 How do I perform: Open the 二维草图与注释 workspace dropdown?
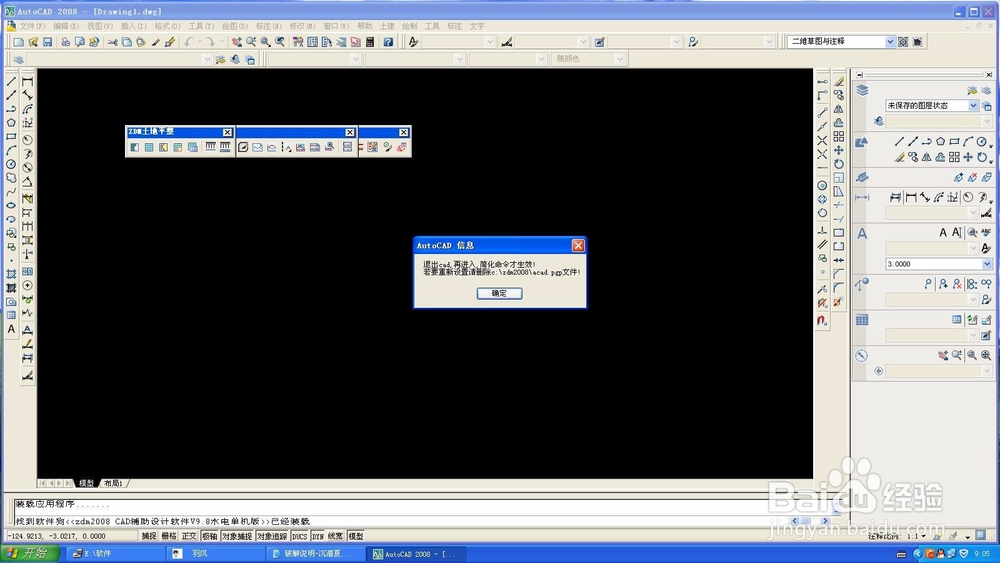[x=890, y=41]
